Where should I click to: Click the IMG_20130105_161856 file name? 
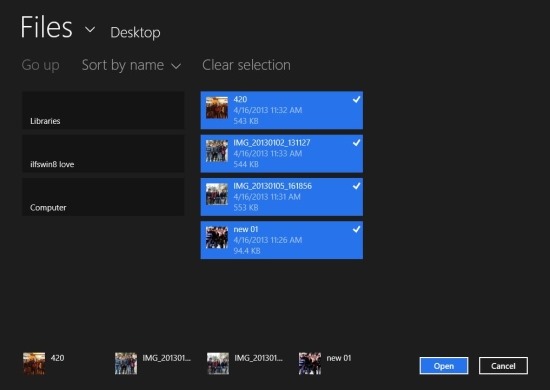[x=273, y=186]
